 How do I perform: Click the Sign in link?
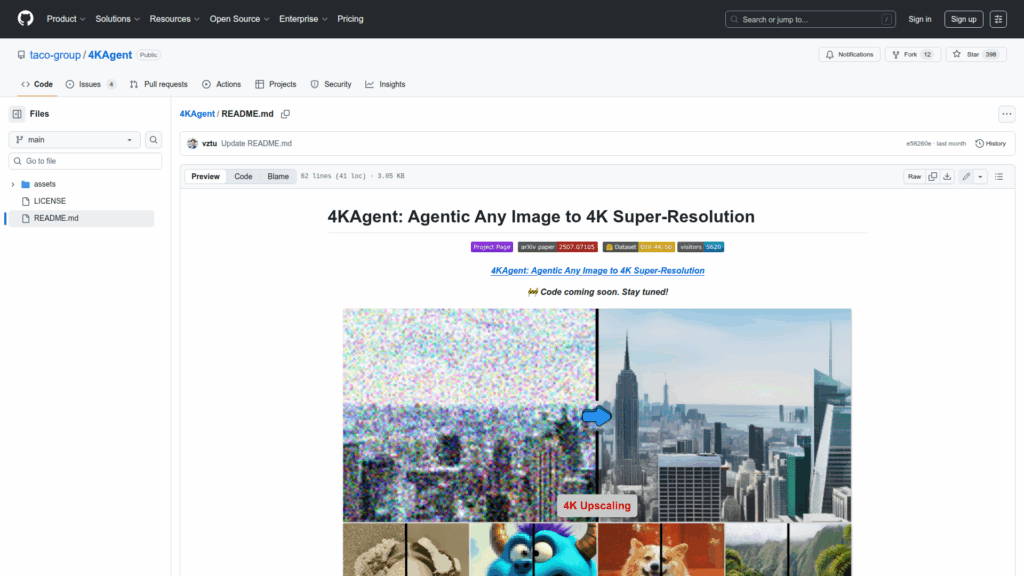(x=920, y=19)
